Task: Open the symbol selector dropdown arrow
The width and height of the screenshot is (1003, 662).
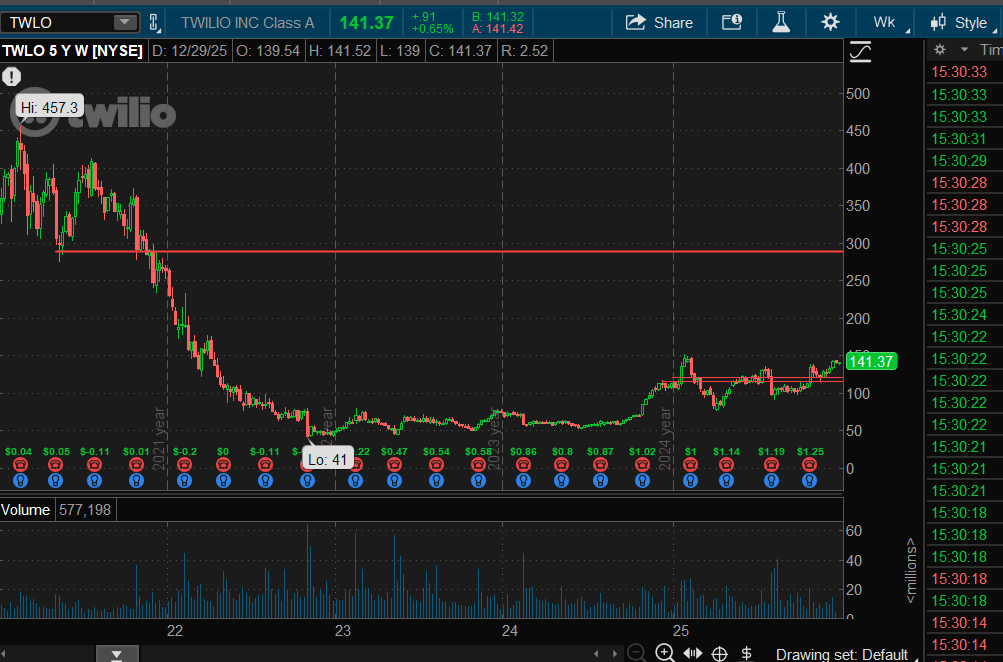Action: 125,23
